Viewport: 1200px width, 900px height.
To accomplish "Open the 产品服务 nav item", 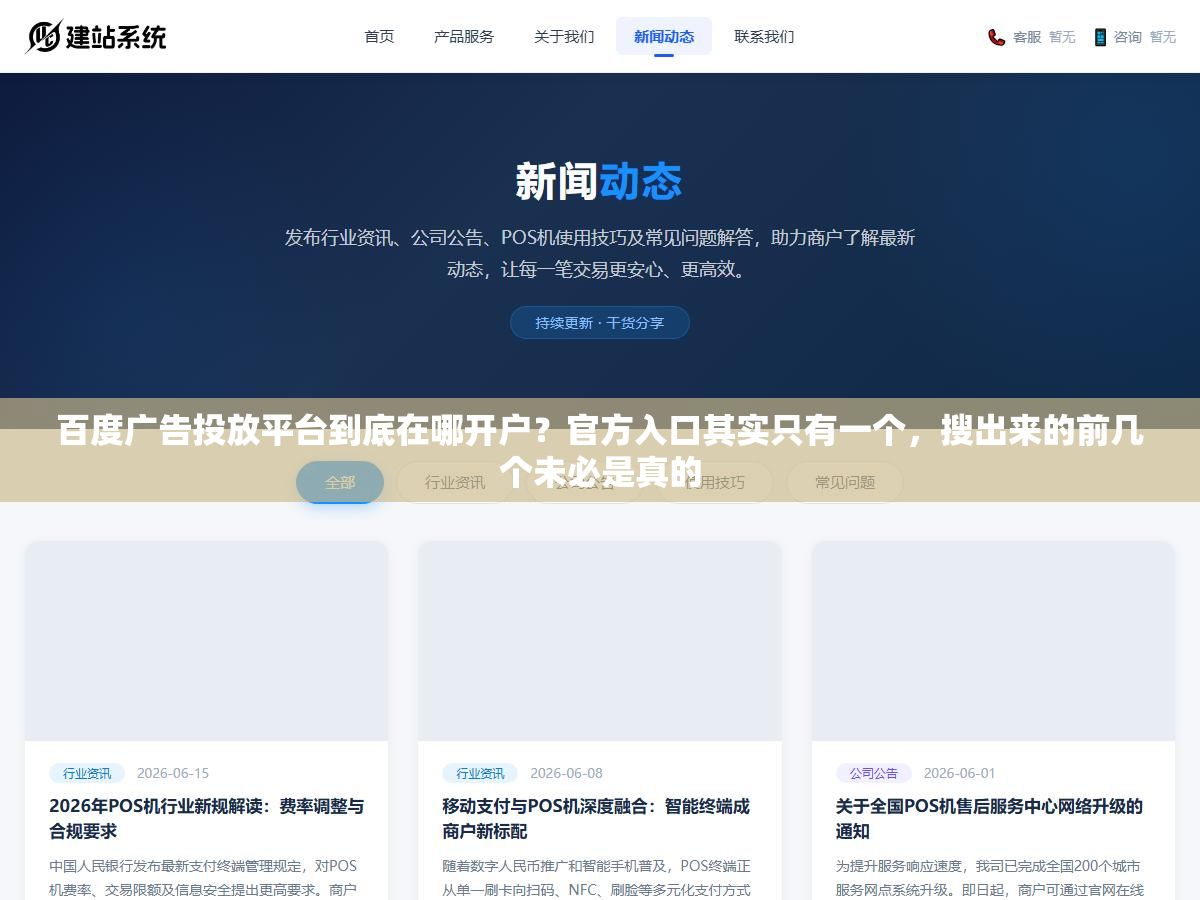I will pyautogui.click(x=464, y=36).
